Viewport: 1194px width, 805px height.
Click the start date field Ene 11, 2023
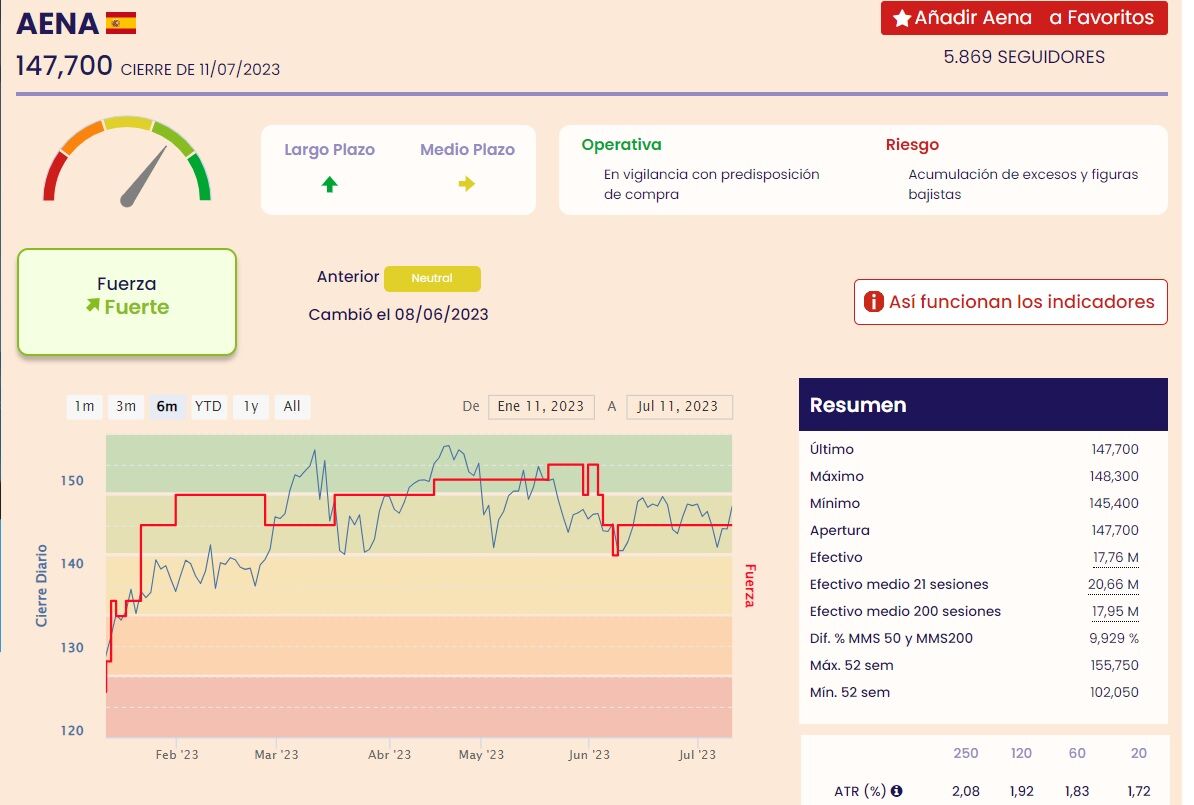[x=541, y=407]
